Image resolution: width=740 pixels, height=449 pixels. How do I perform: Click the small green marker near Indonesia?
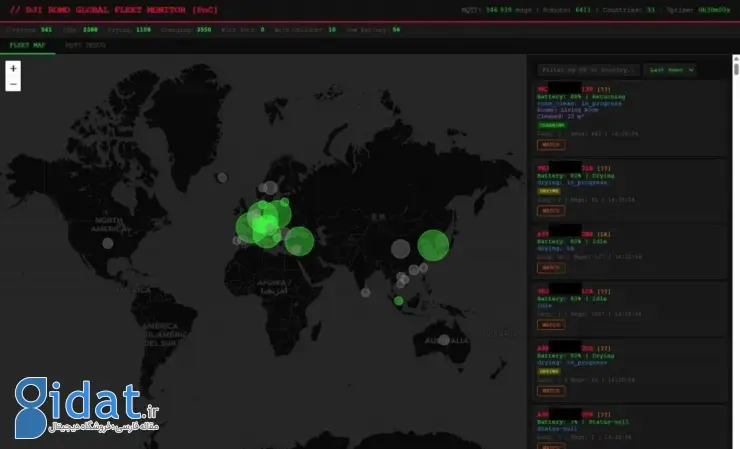coord(398,300)
